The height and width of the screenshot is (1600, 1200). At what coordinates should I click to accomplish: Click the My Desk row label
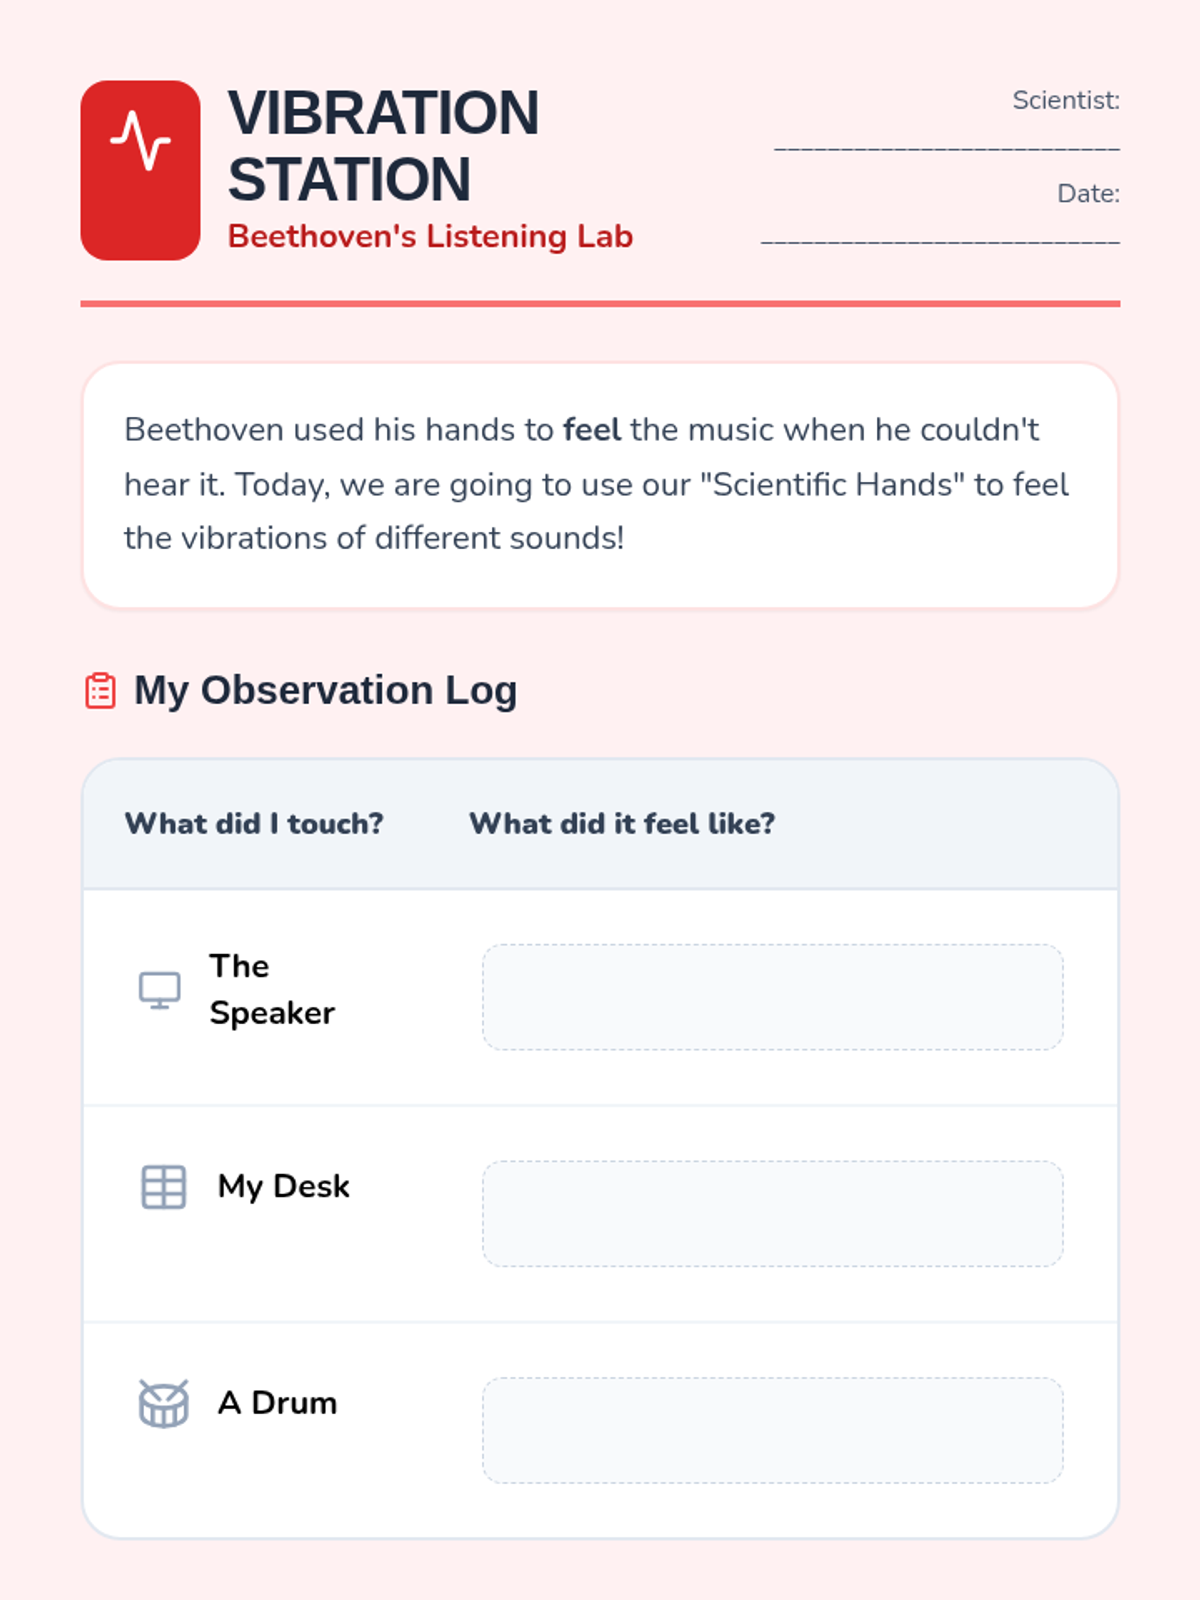(x=284, y=1186)
